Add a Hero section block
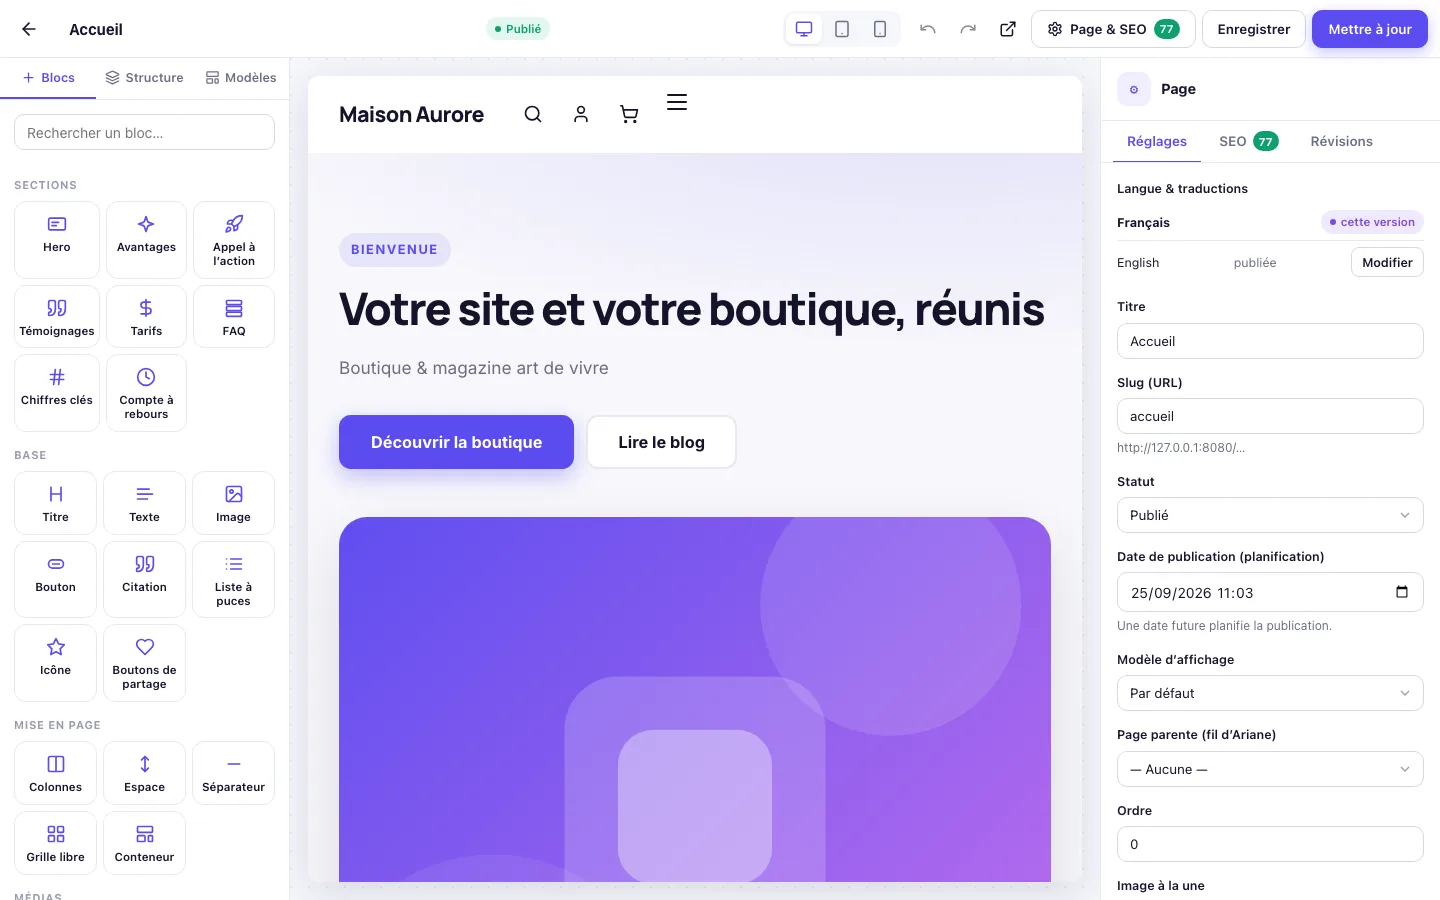1440x900 pixels. 57,240
